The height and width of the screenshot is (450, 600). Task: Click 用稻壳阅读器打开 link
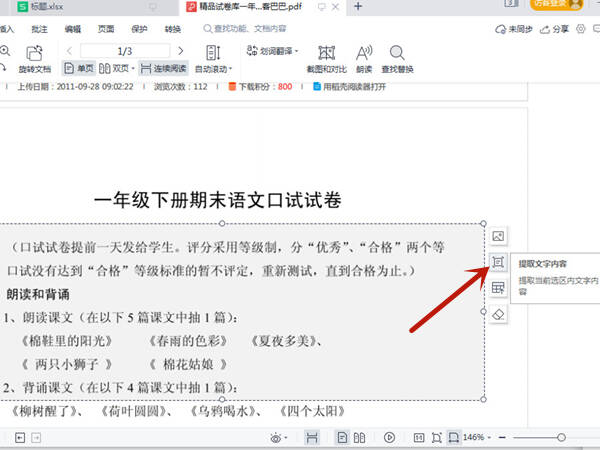point(349,86)
